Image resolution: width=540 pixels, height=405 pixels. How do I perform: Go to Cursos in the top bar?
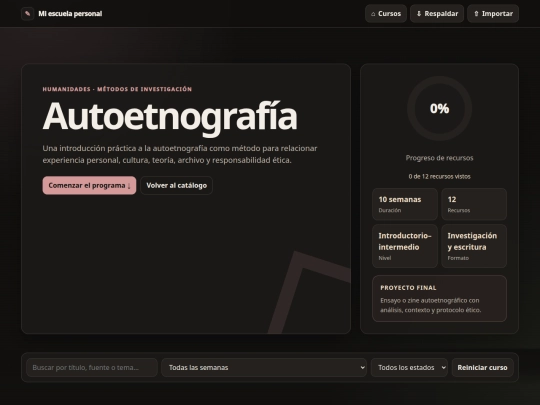[x=386, y=14]
